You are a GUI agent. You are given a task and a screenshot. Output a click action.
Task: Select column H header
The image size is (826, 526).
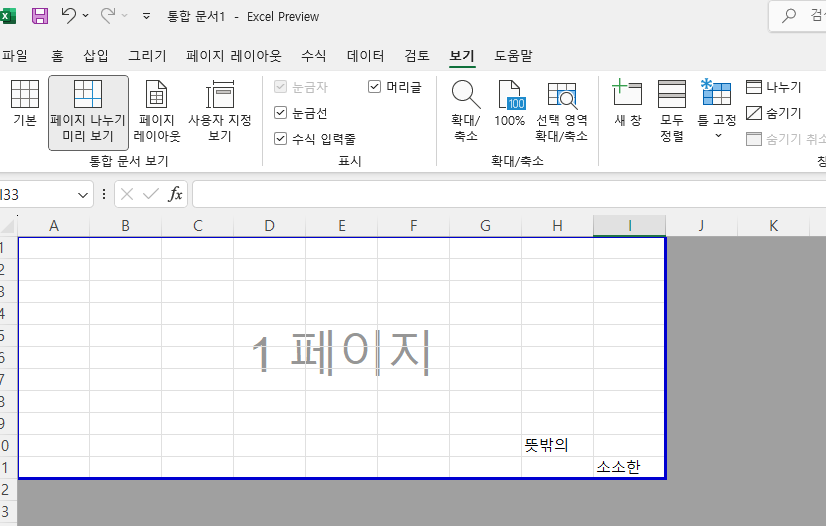[x=557, y=226]
